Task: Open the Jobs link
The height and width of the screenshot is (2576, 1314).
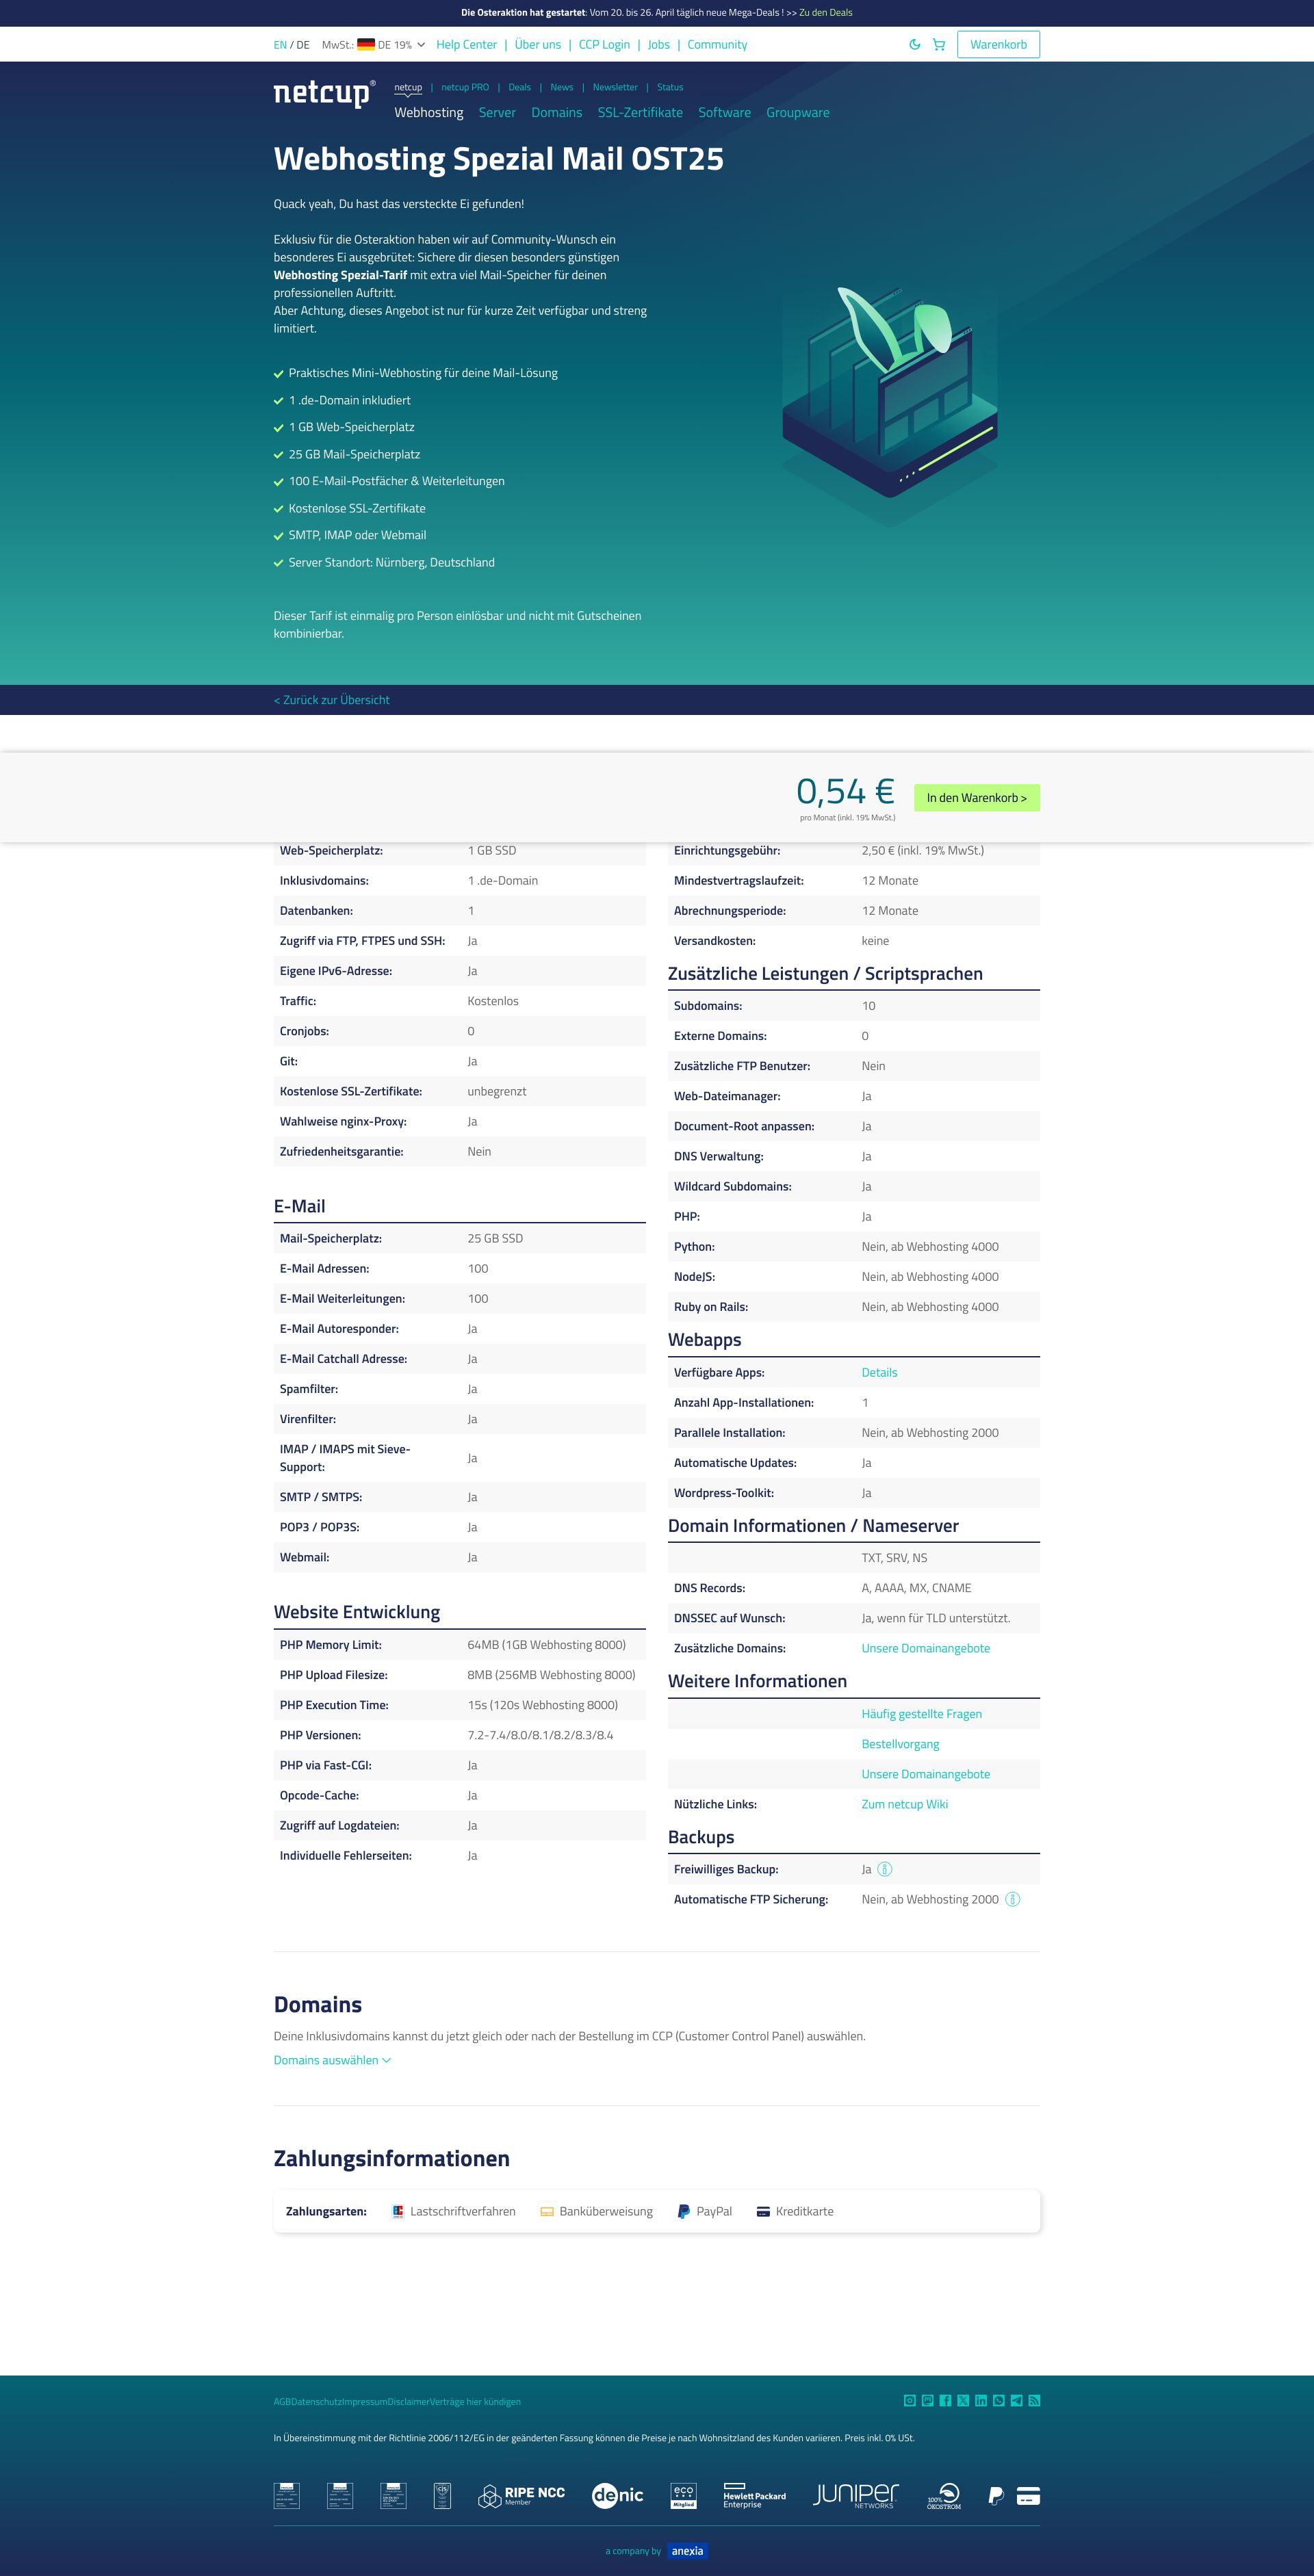Action: [658, 45]
